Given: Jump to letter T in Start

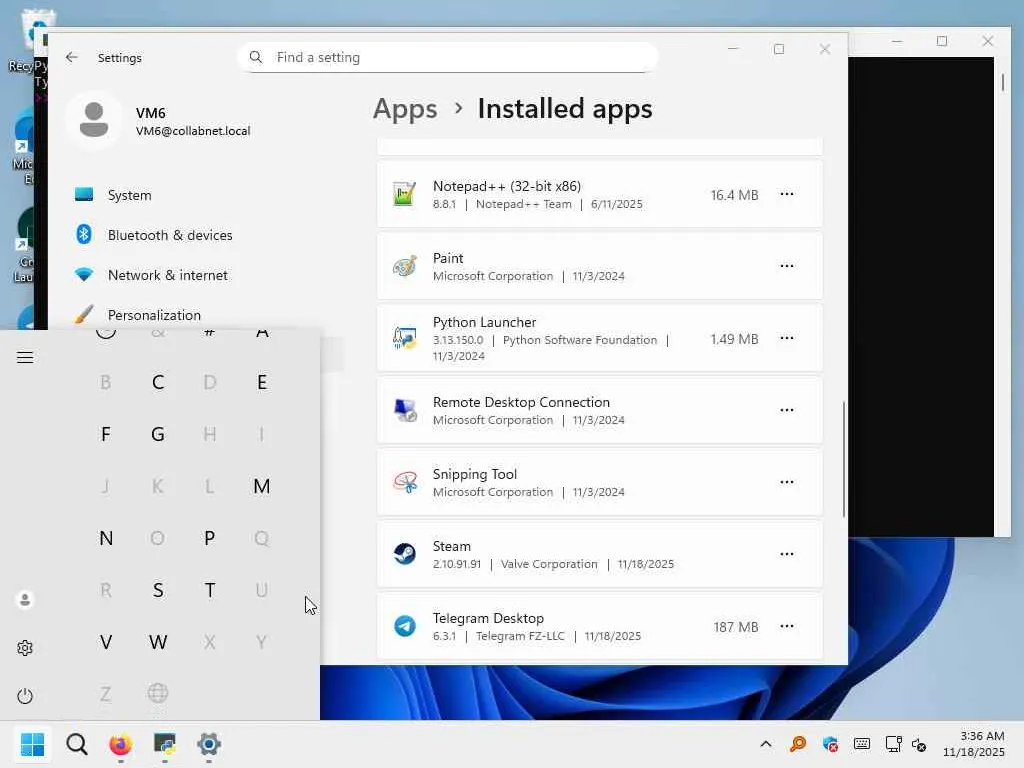Looking at the screenshot, I should tap(210, 590).
